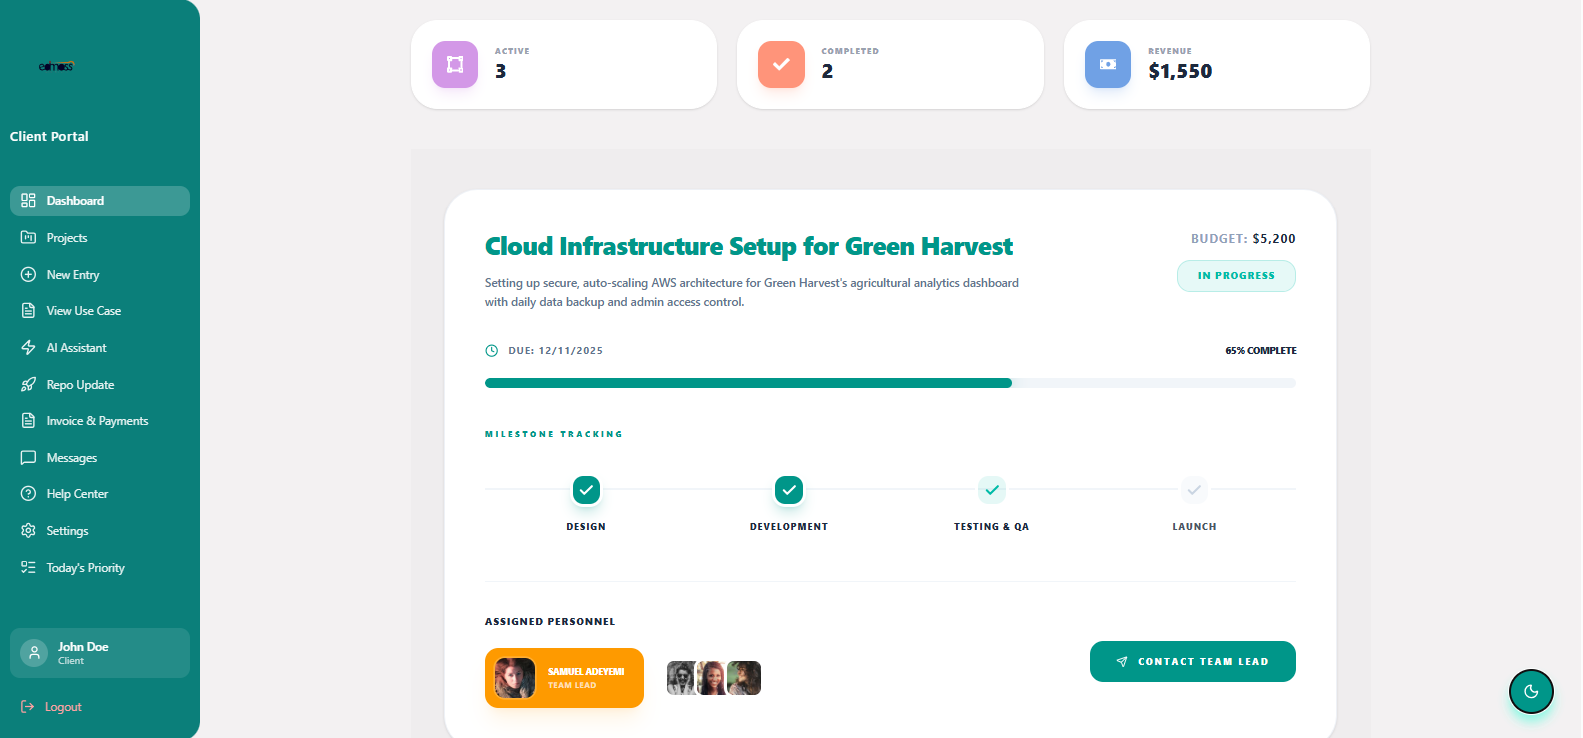
Task: Go to View Use Case page
Action: pos(100,311)
